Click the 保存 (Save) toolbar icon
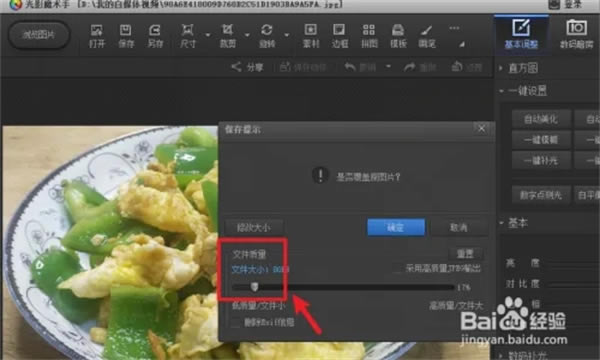 coord(126,36)
